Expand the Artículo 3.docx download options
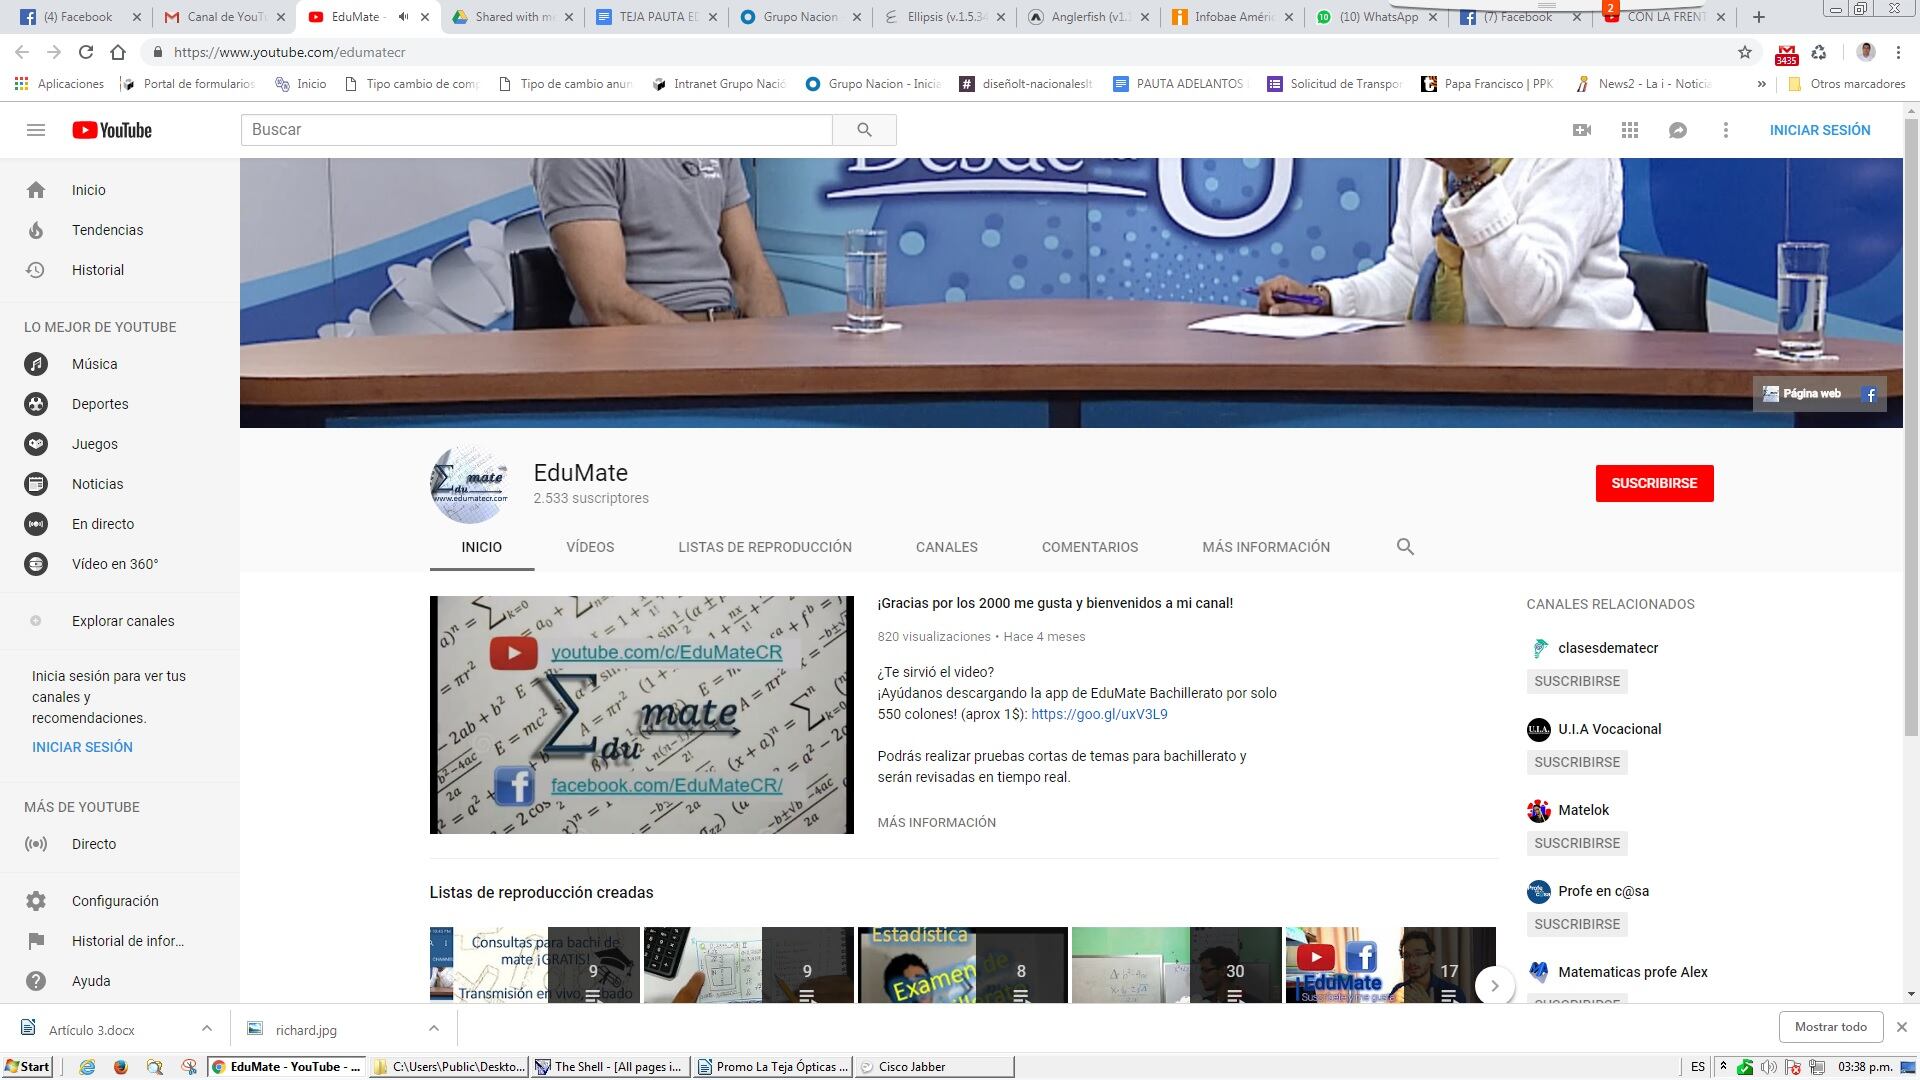 click(206, 1028)
